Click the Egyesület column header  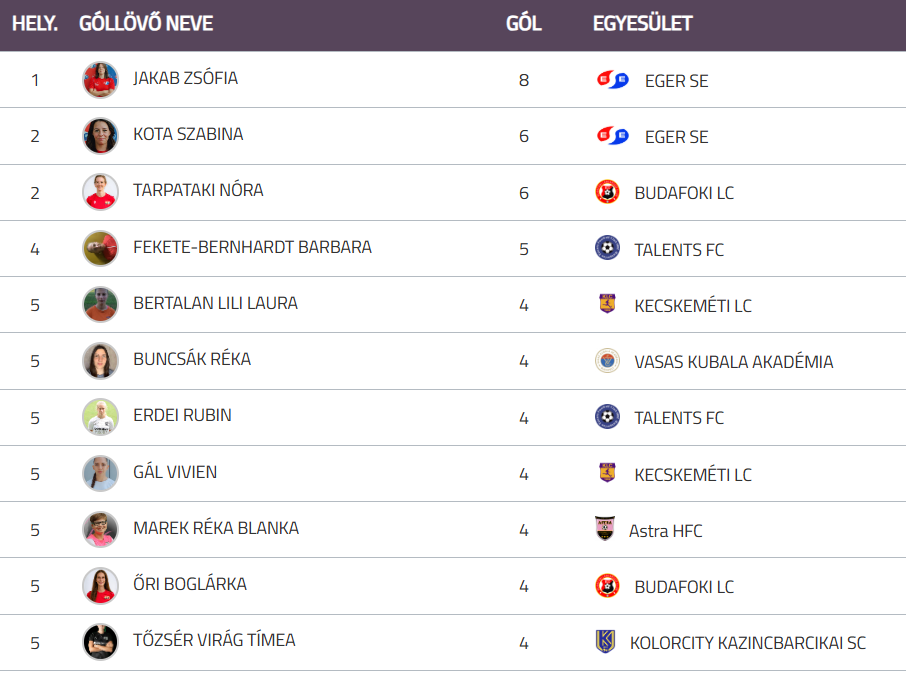pyautogui.click(x=643, y=24)
